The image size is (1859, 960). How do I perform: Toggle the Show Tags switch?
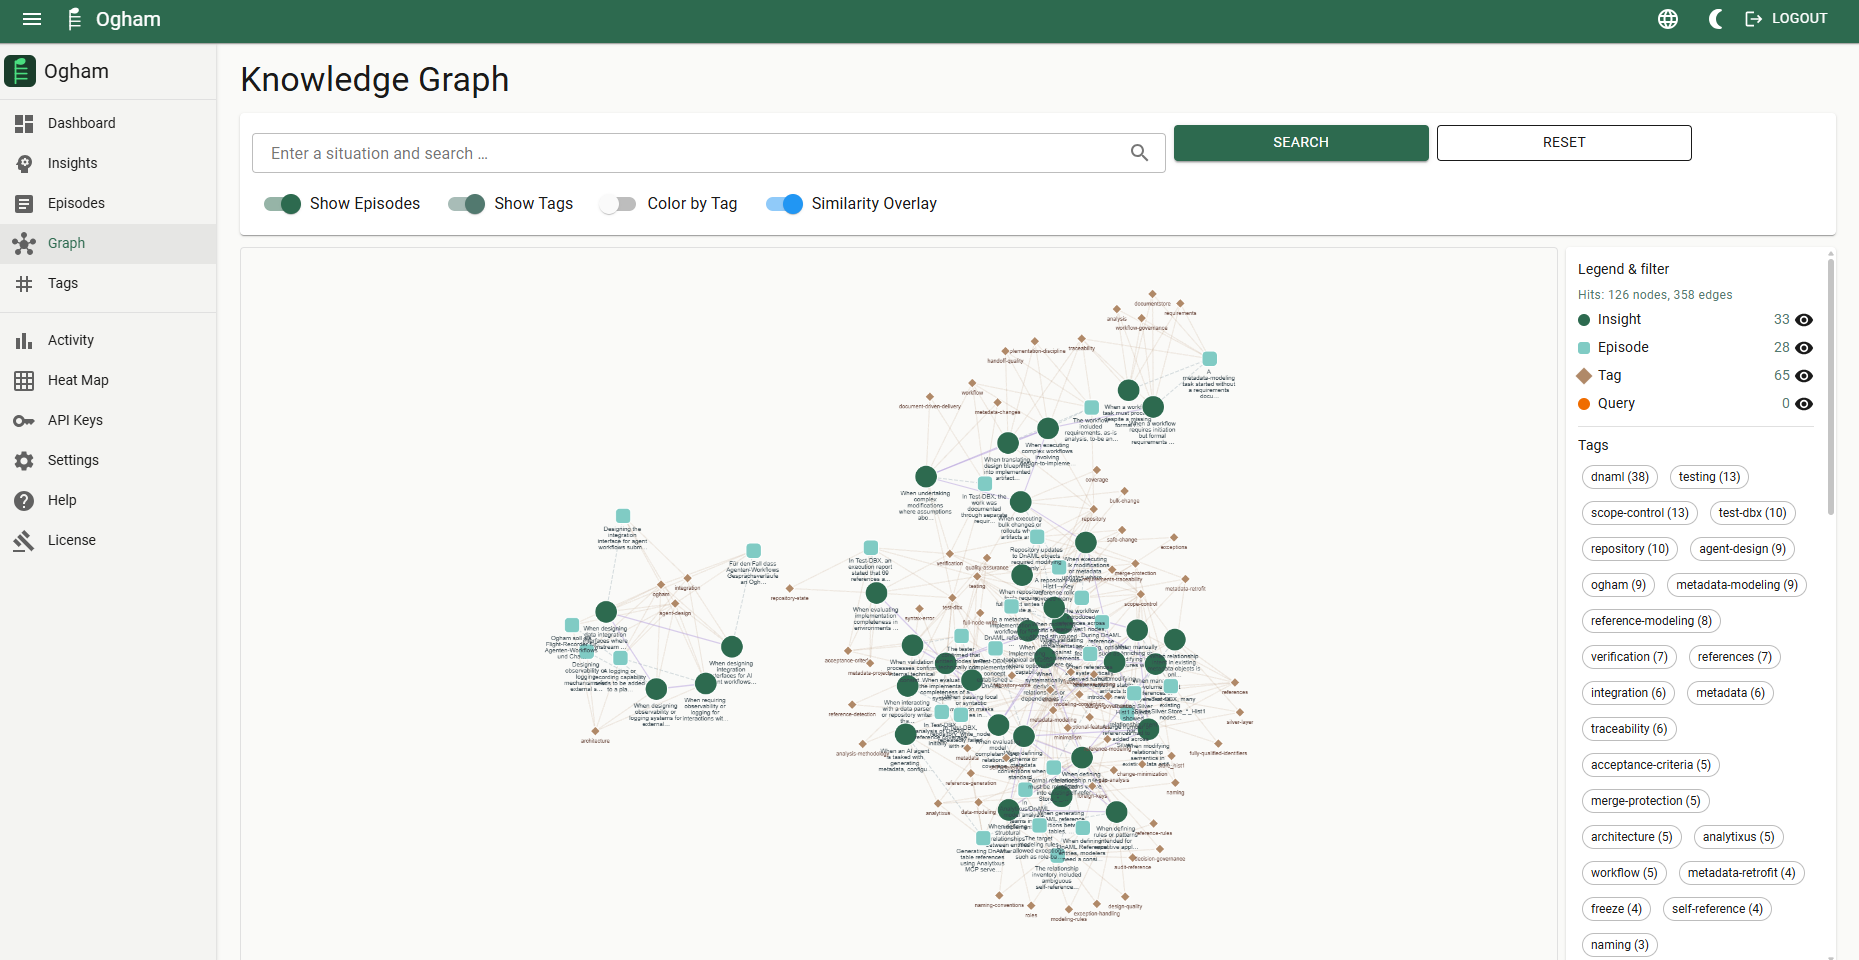pos(466,204)
